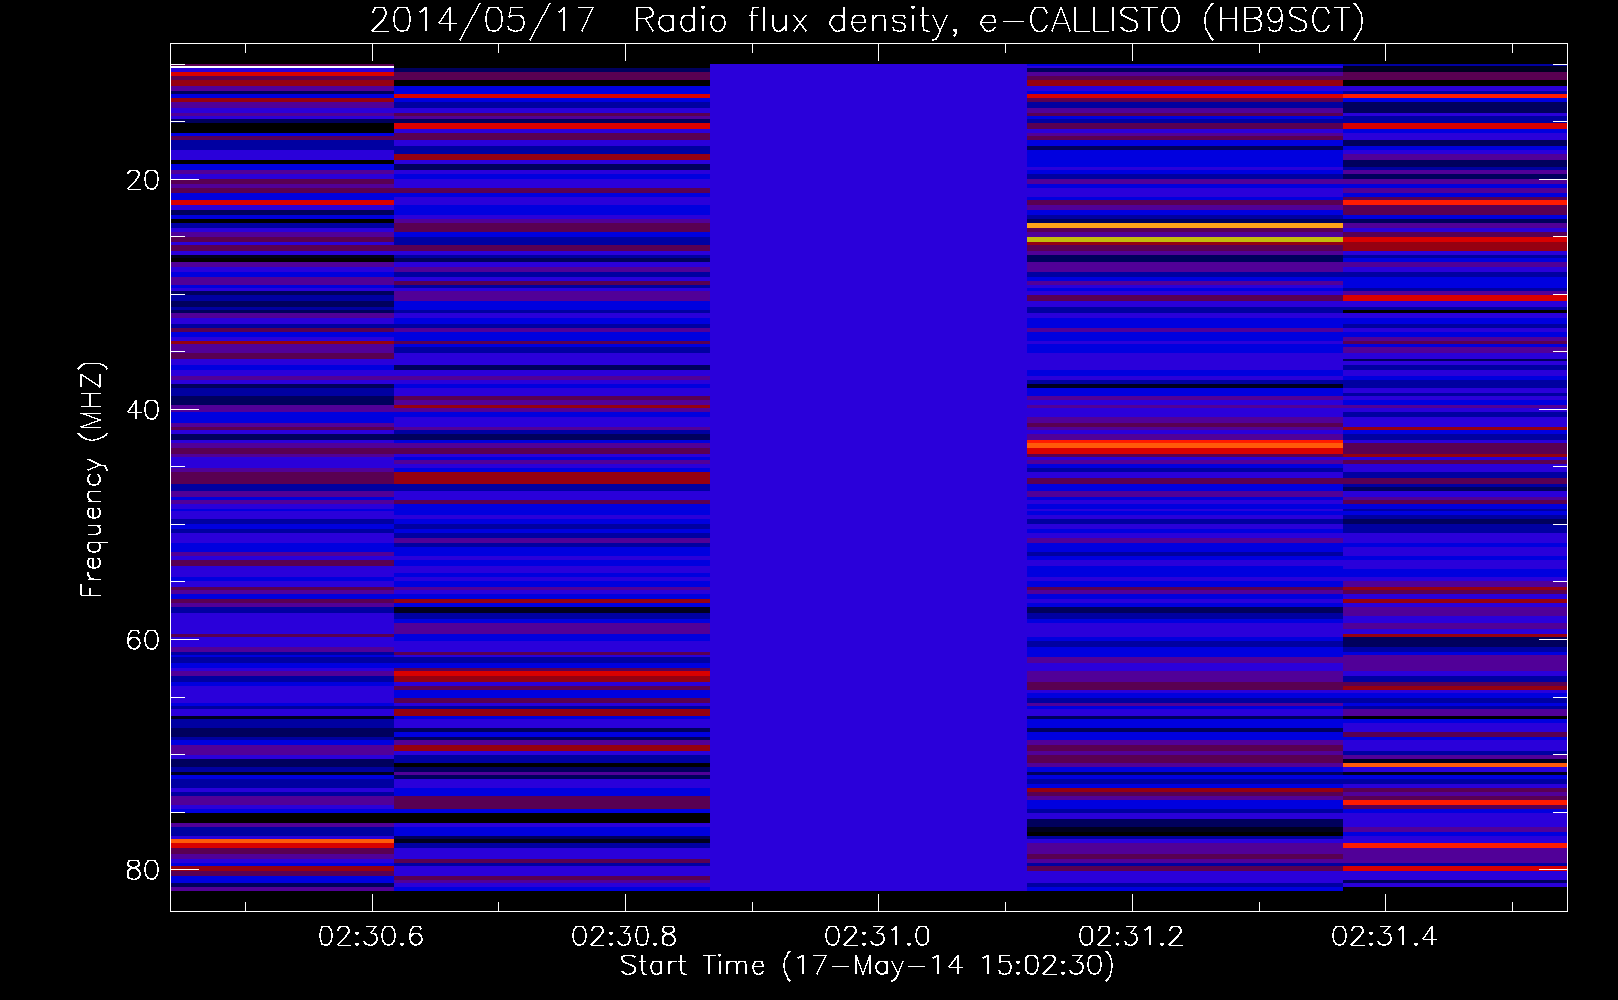
Task: Select the x-axis tick label '02:31.4'
Action: pos(1384,936)
